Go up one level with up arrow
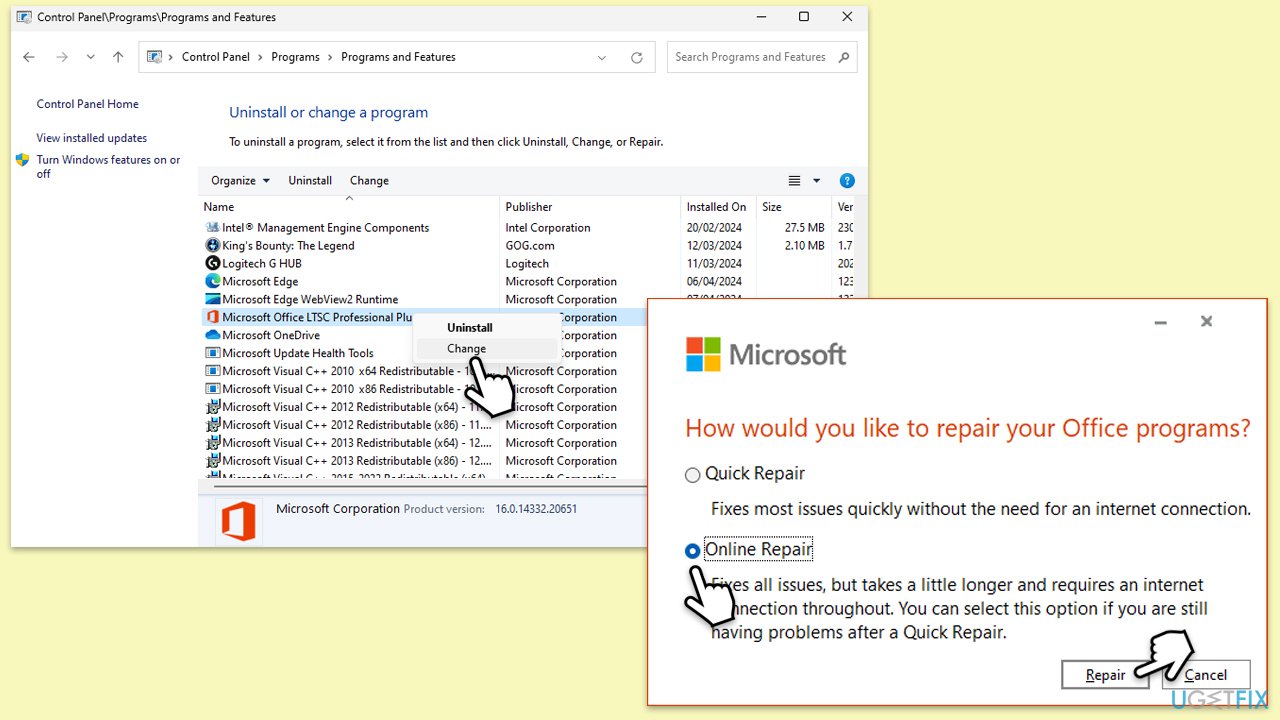 [118, 57]
